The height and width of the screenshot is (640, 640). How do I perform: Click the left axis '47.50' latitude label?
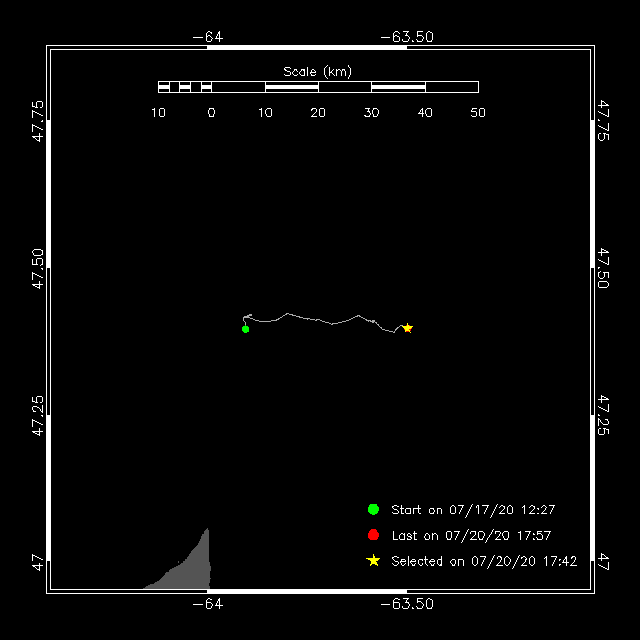click(x=37, y=268)
